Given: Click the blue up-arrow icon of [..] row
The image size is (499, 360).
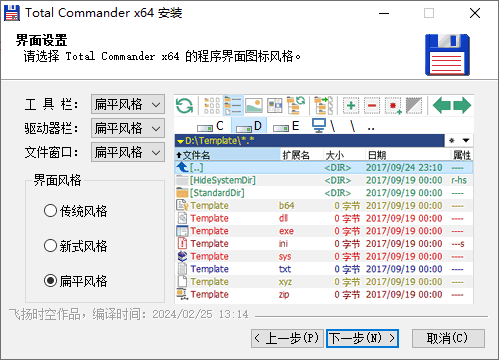Looking at the screenshot, I should pyautogui.click(x=182, y=167).
